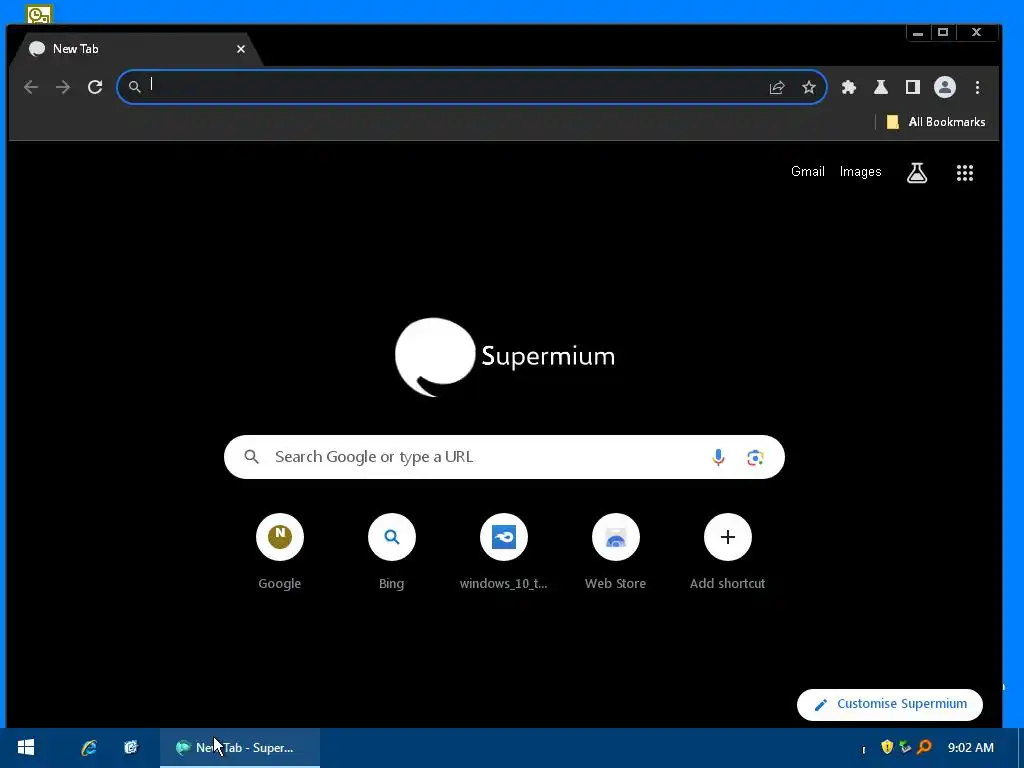Minimize the Supermium window
The width and height of the screenshot is (1024, 768).
918,33
